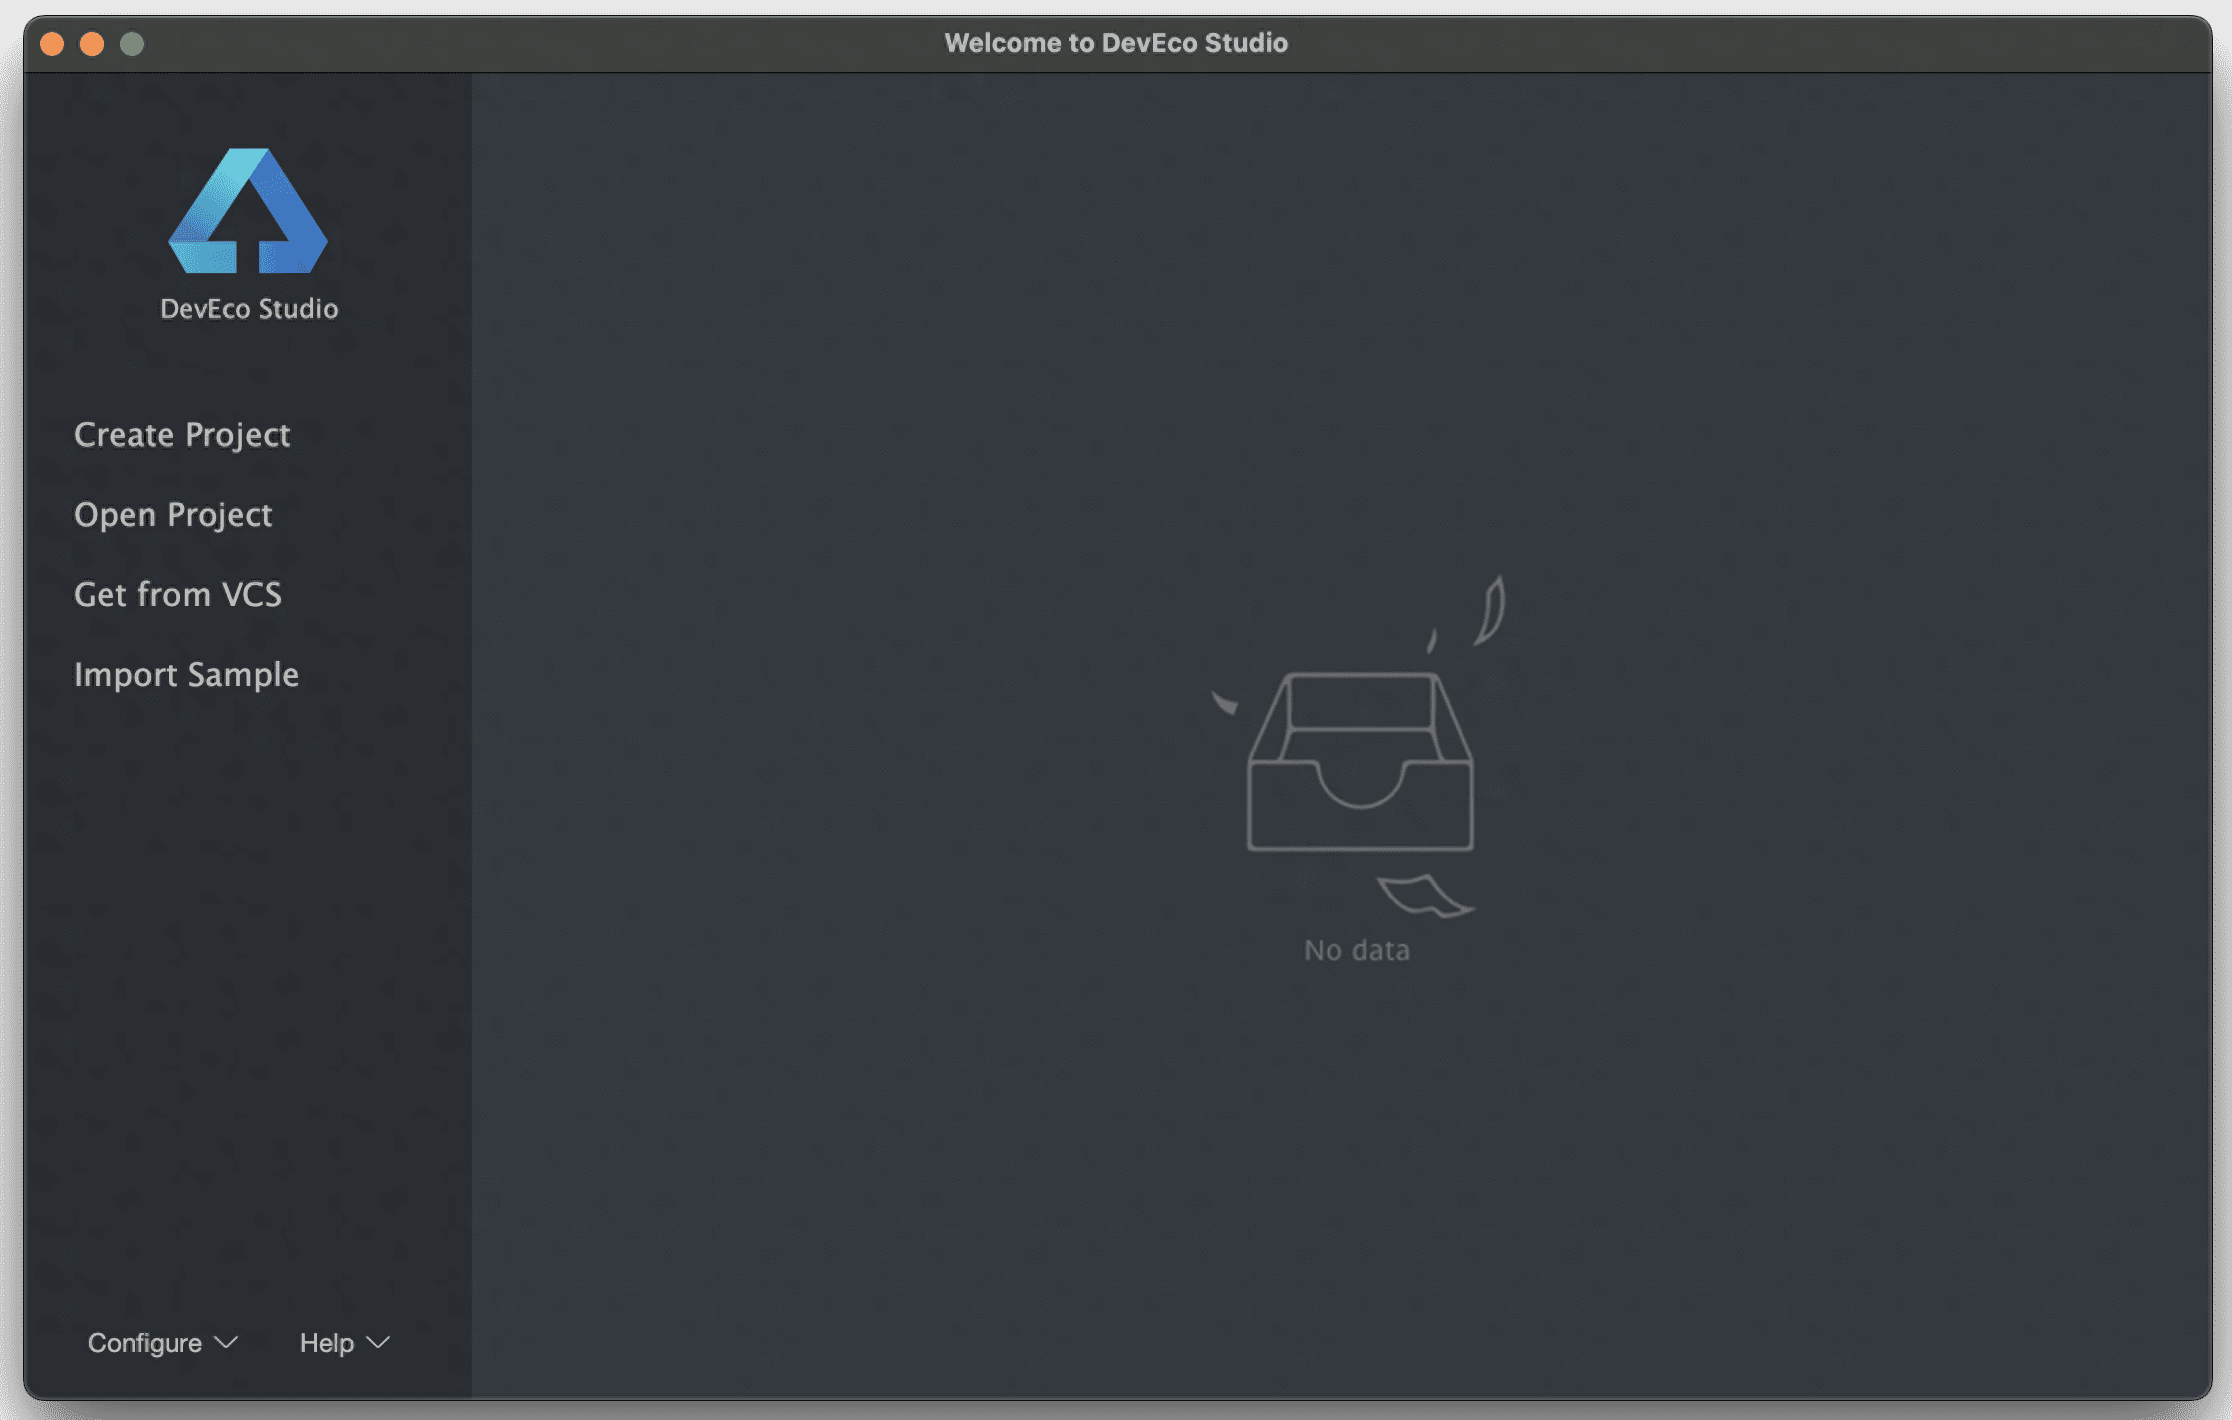Screen dimensions: 2232x1420
Task: Click the DevEco Studio triangle logo
Action: (248, 211)
